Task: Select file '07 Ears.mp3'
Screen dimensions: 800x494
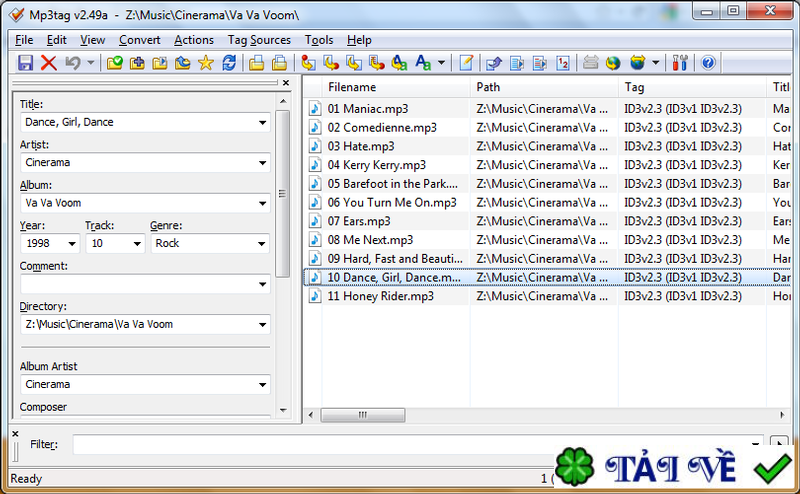Action: 359,221
